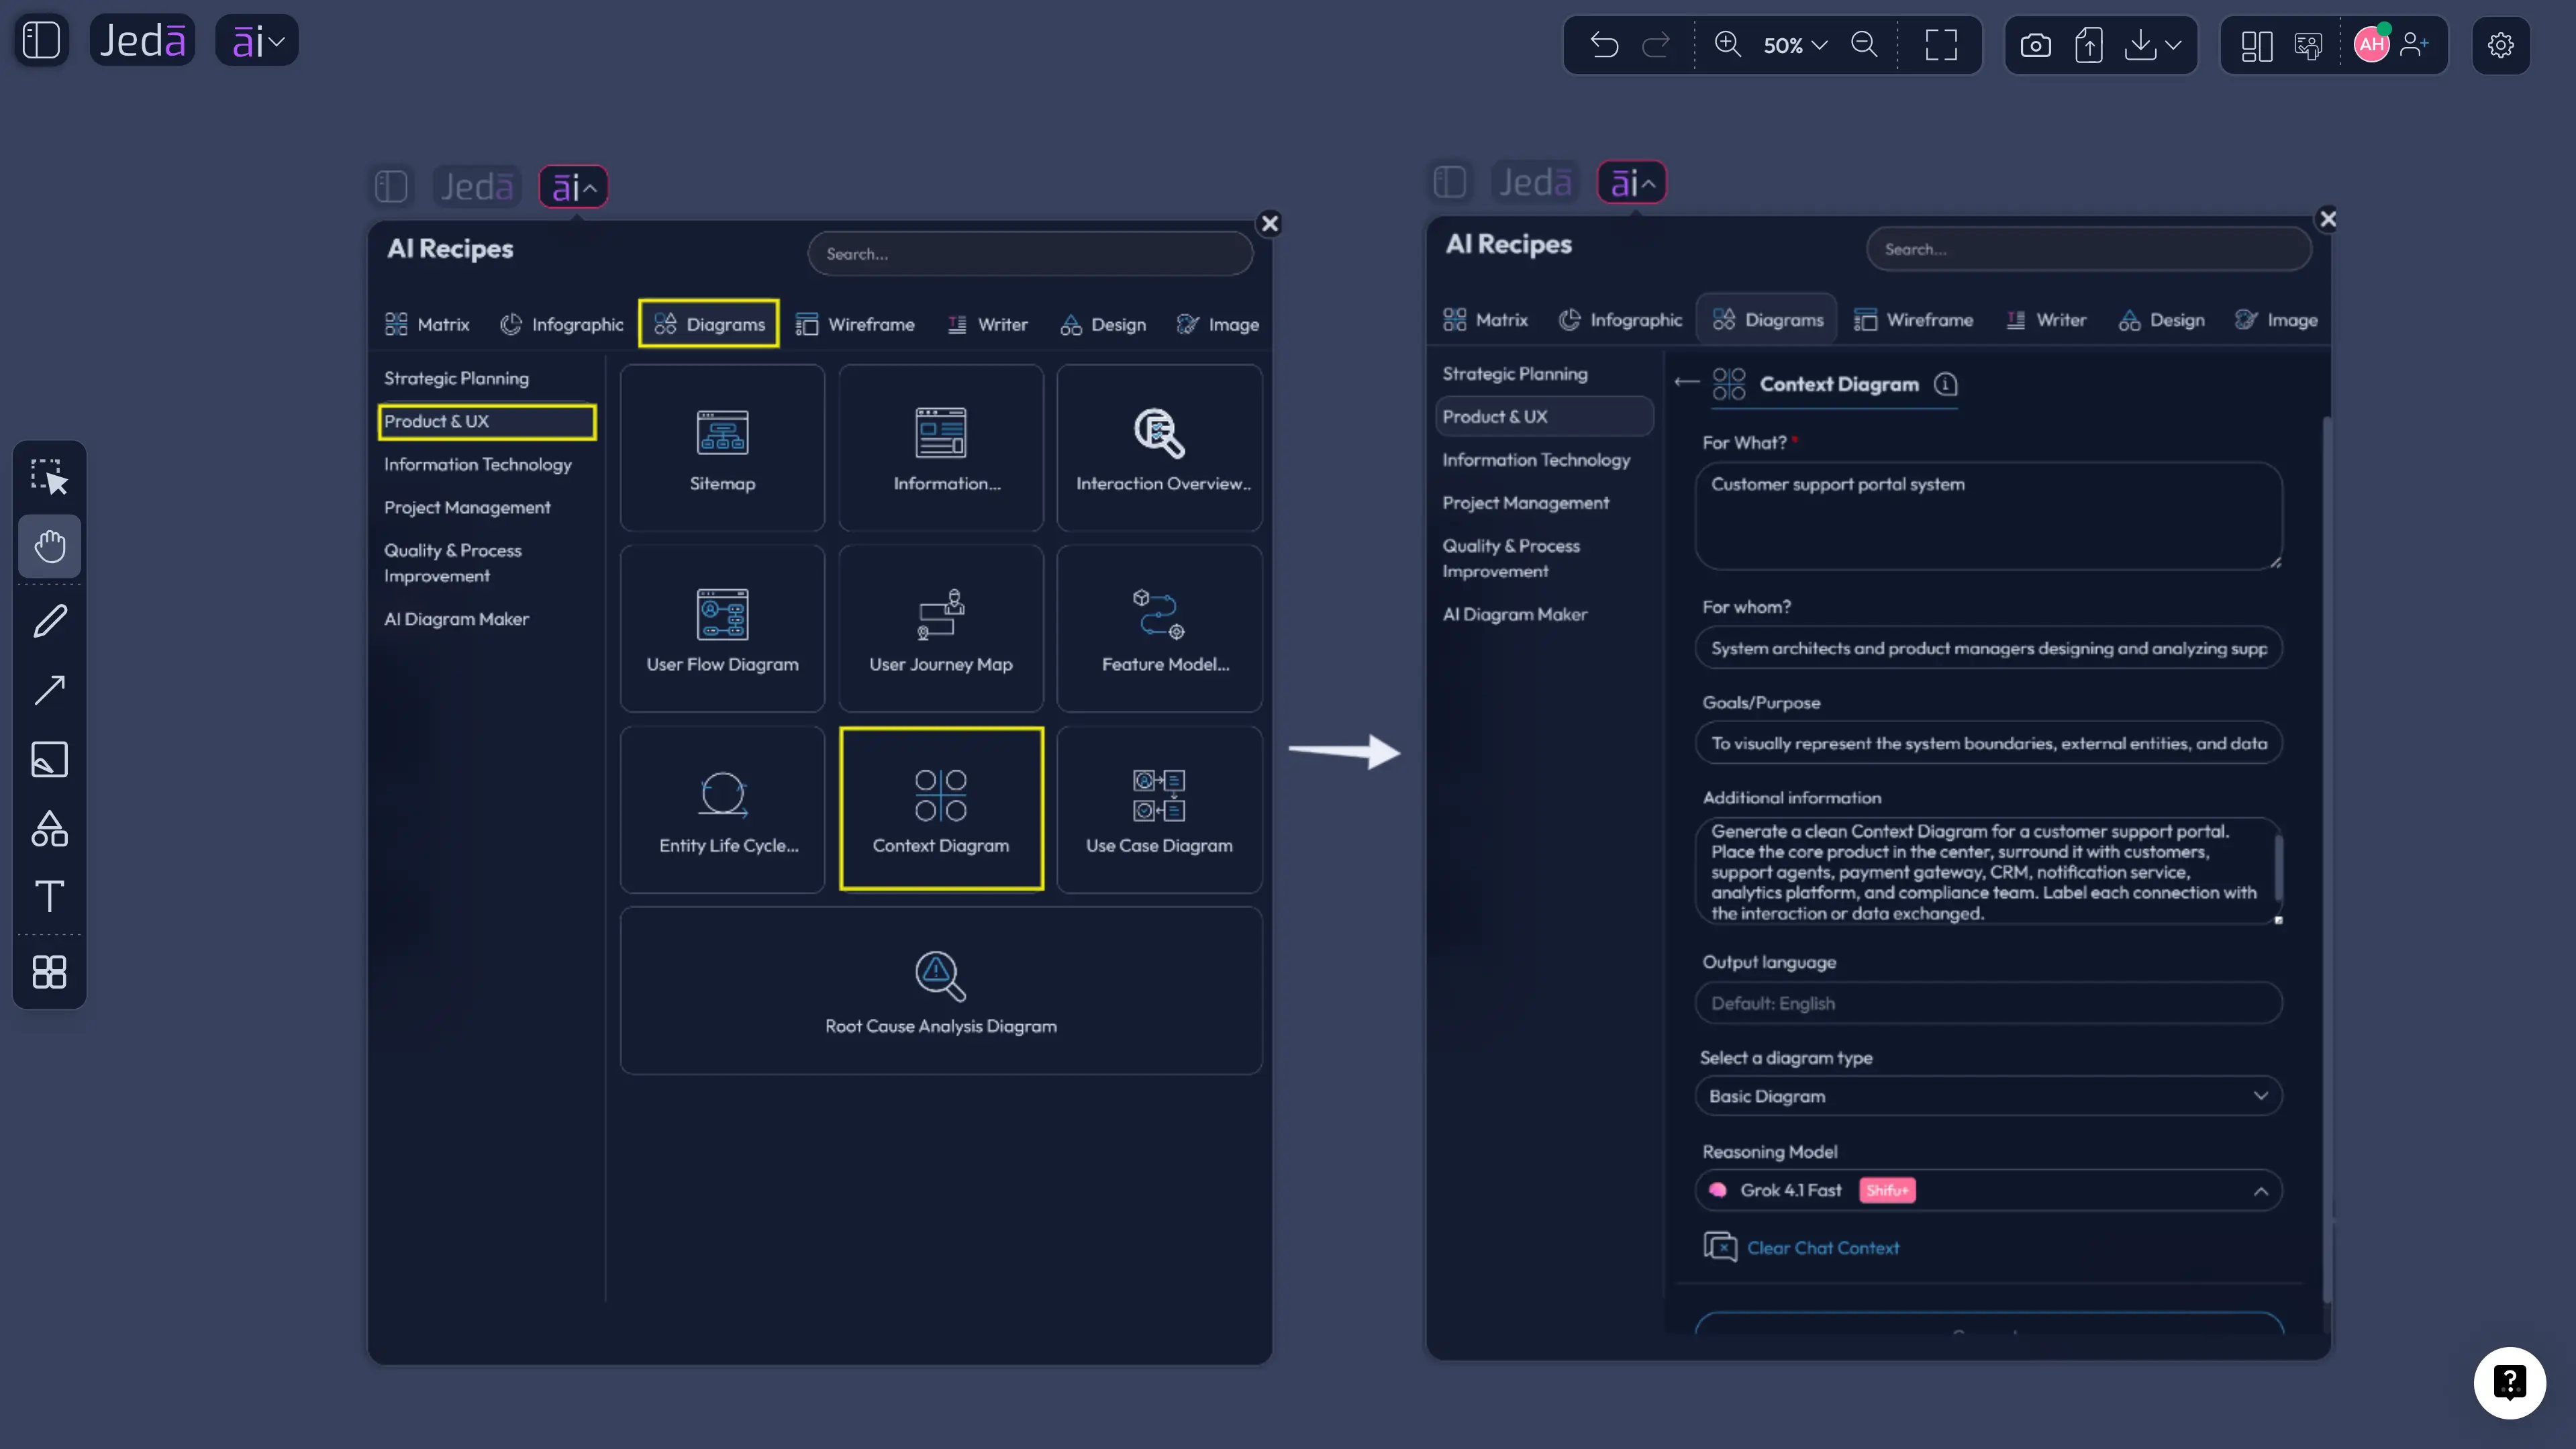Click the Output language field
Screen dimensions: 2576x1449
click(1988, 1003)
